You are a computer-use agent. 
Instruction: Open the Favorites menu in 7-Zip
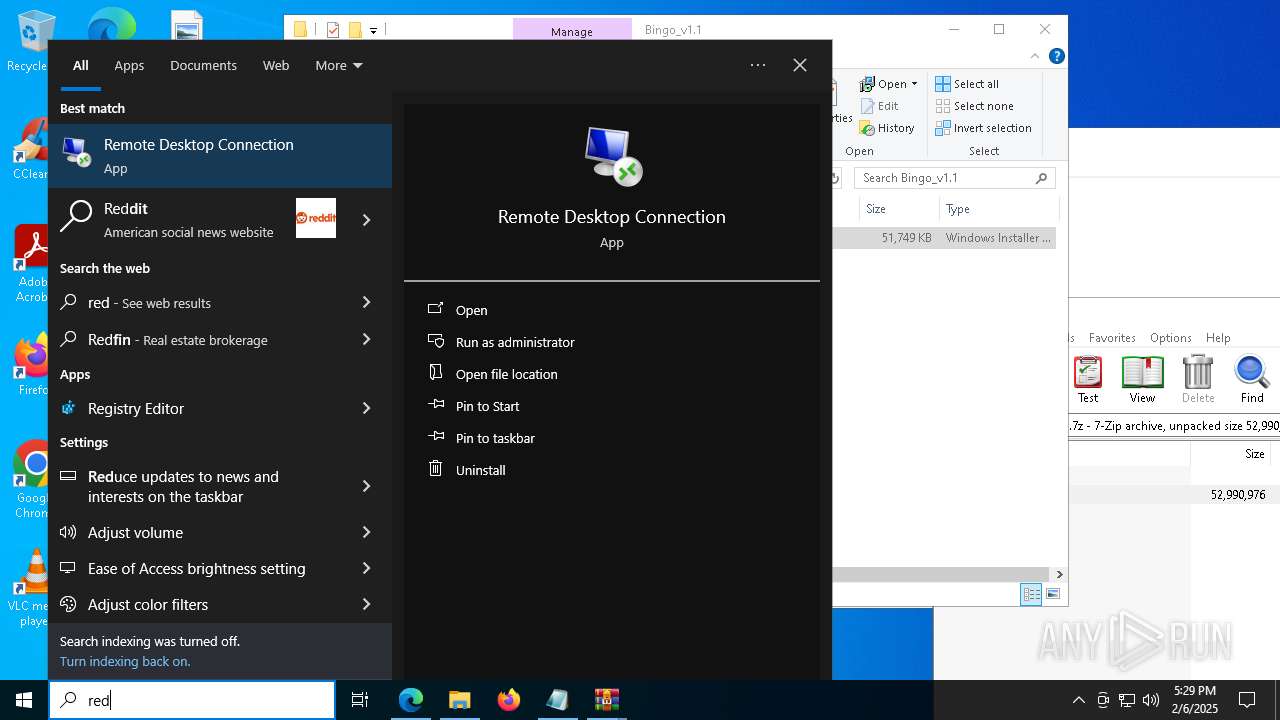(x=1112, y=338)
